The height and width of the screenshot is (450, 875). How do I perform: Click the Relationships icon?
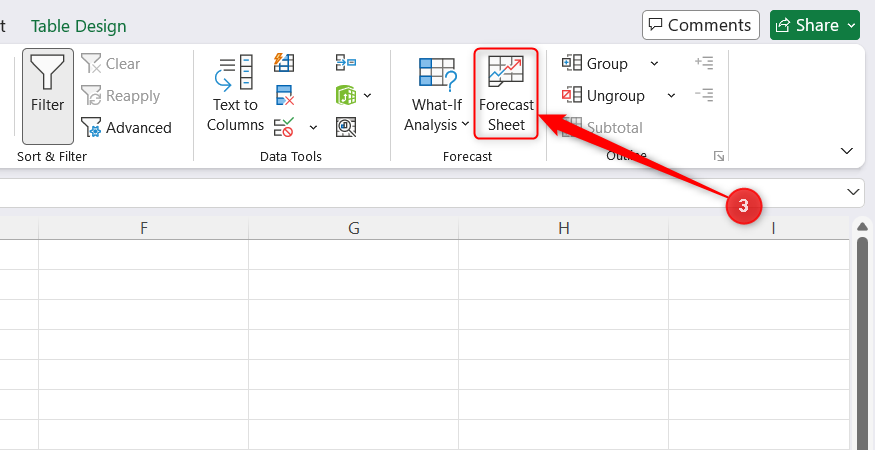[346, 95]
